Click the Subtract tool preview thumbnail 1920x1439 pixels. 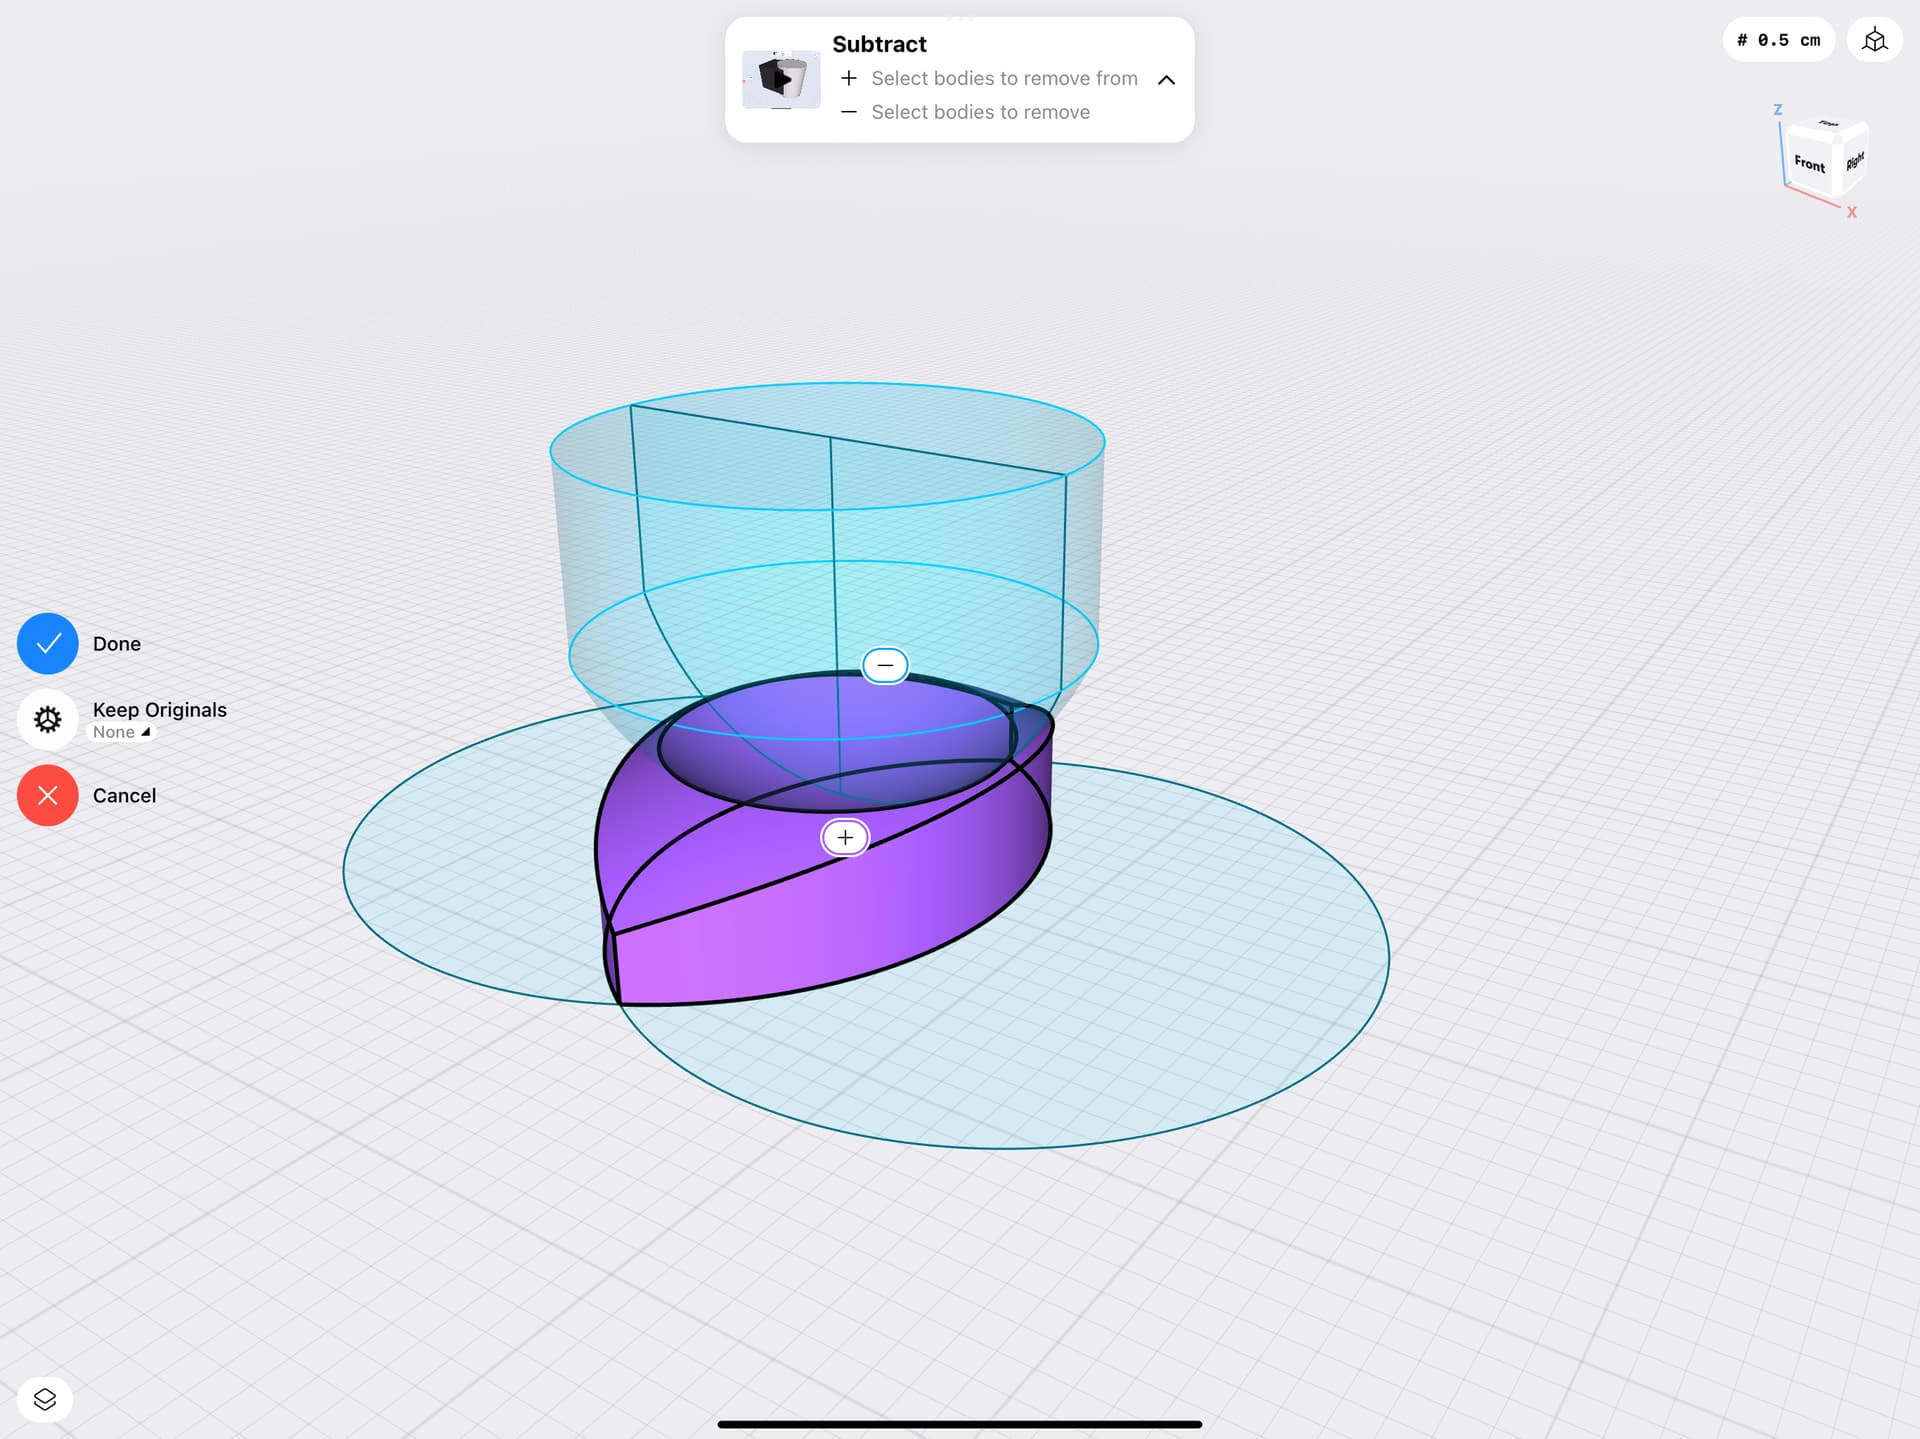[x=781, y=79]
